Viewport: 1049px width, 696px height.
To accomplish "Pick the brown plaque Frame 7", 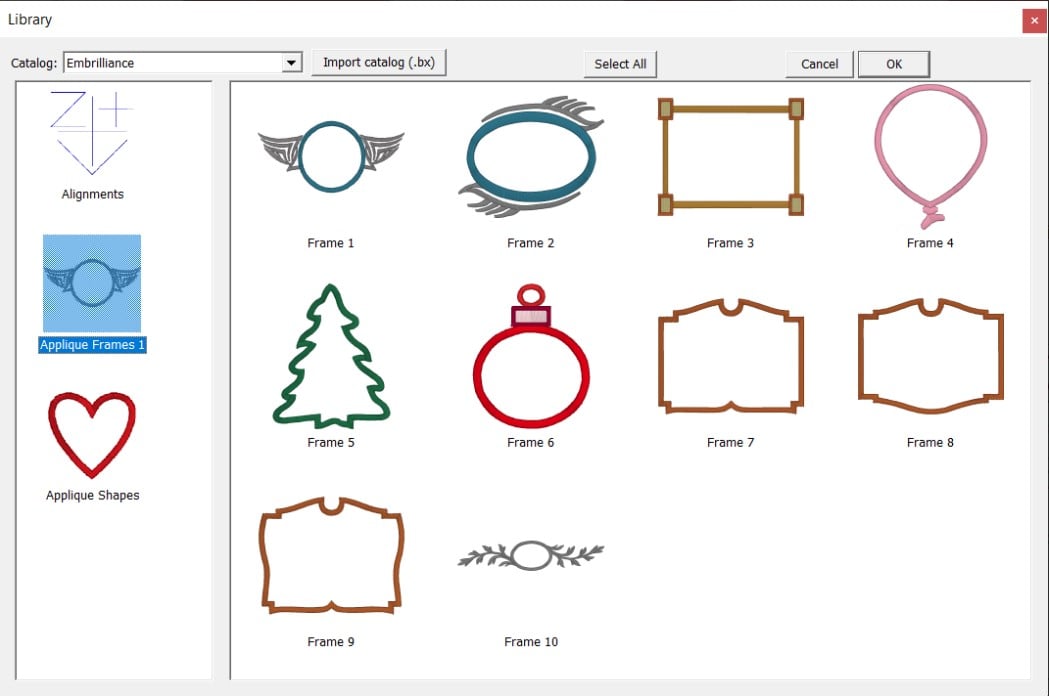I will [x=731, y=355].
